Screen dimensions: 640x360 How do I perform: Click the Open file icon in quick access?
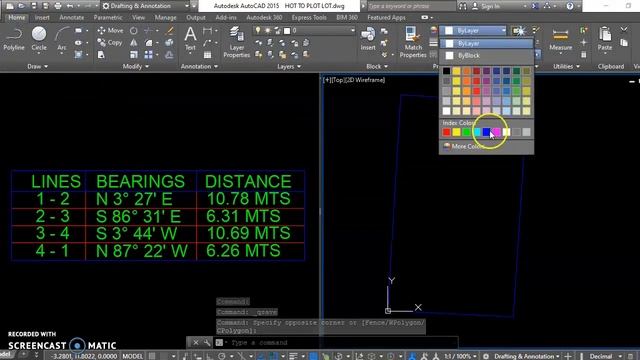click(21, 6)
